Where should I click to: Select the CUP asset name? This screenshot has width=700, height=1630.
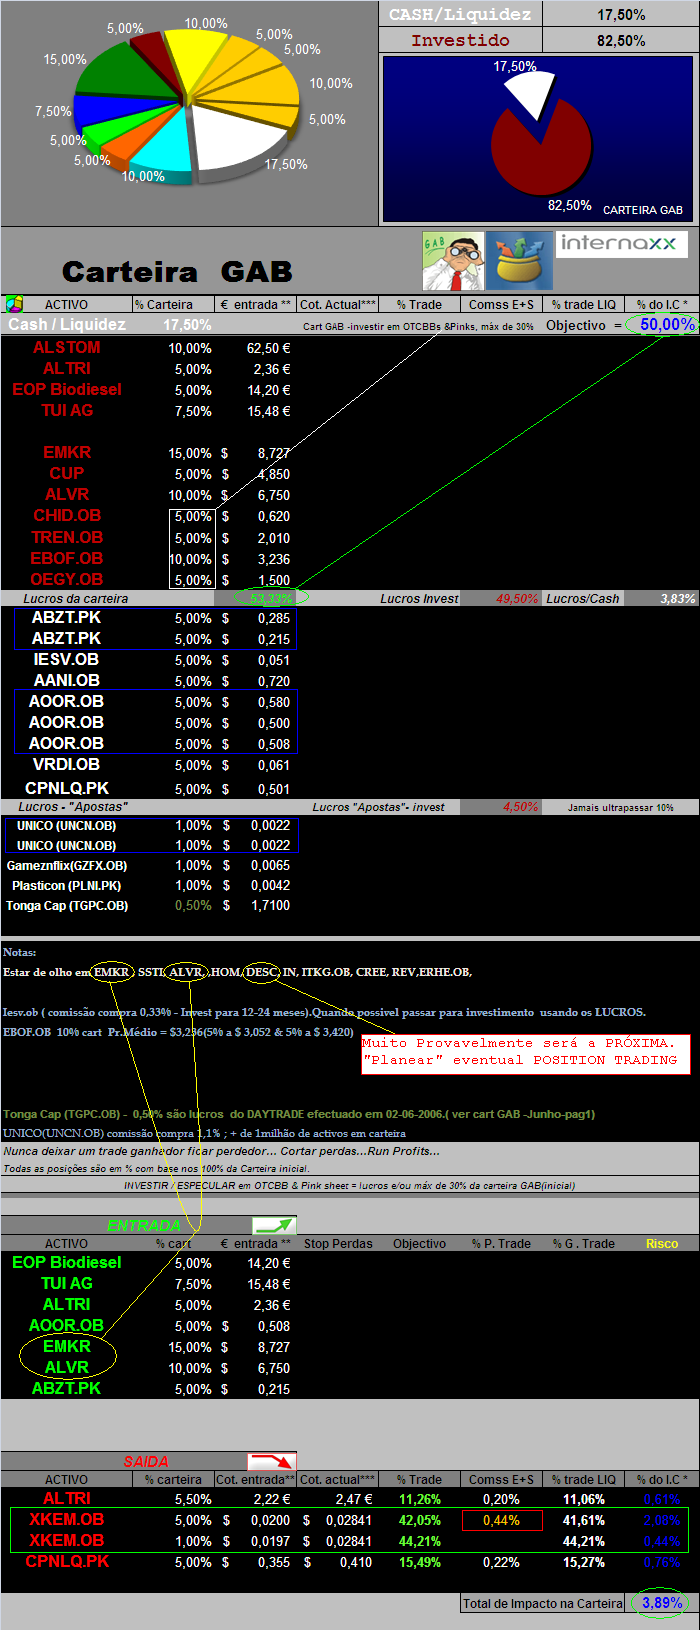pyautogui.click(x=66, y=473)
